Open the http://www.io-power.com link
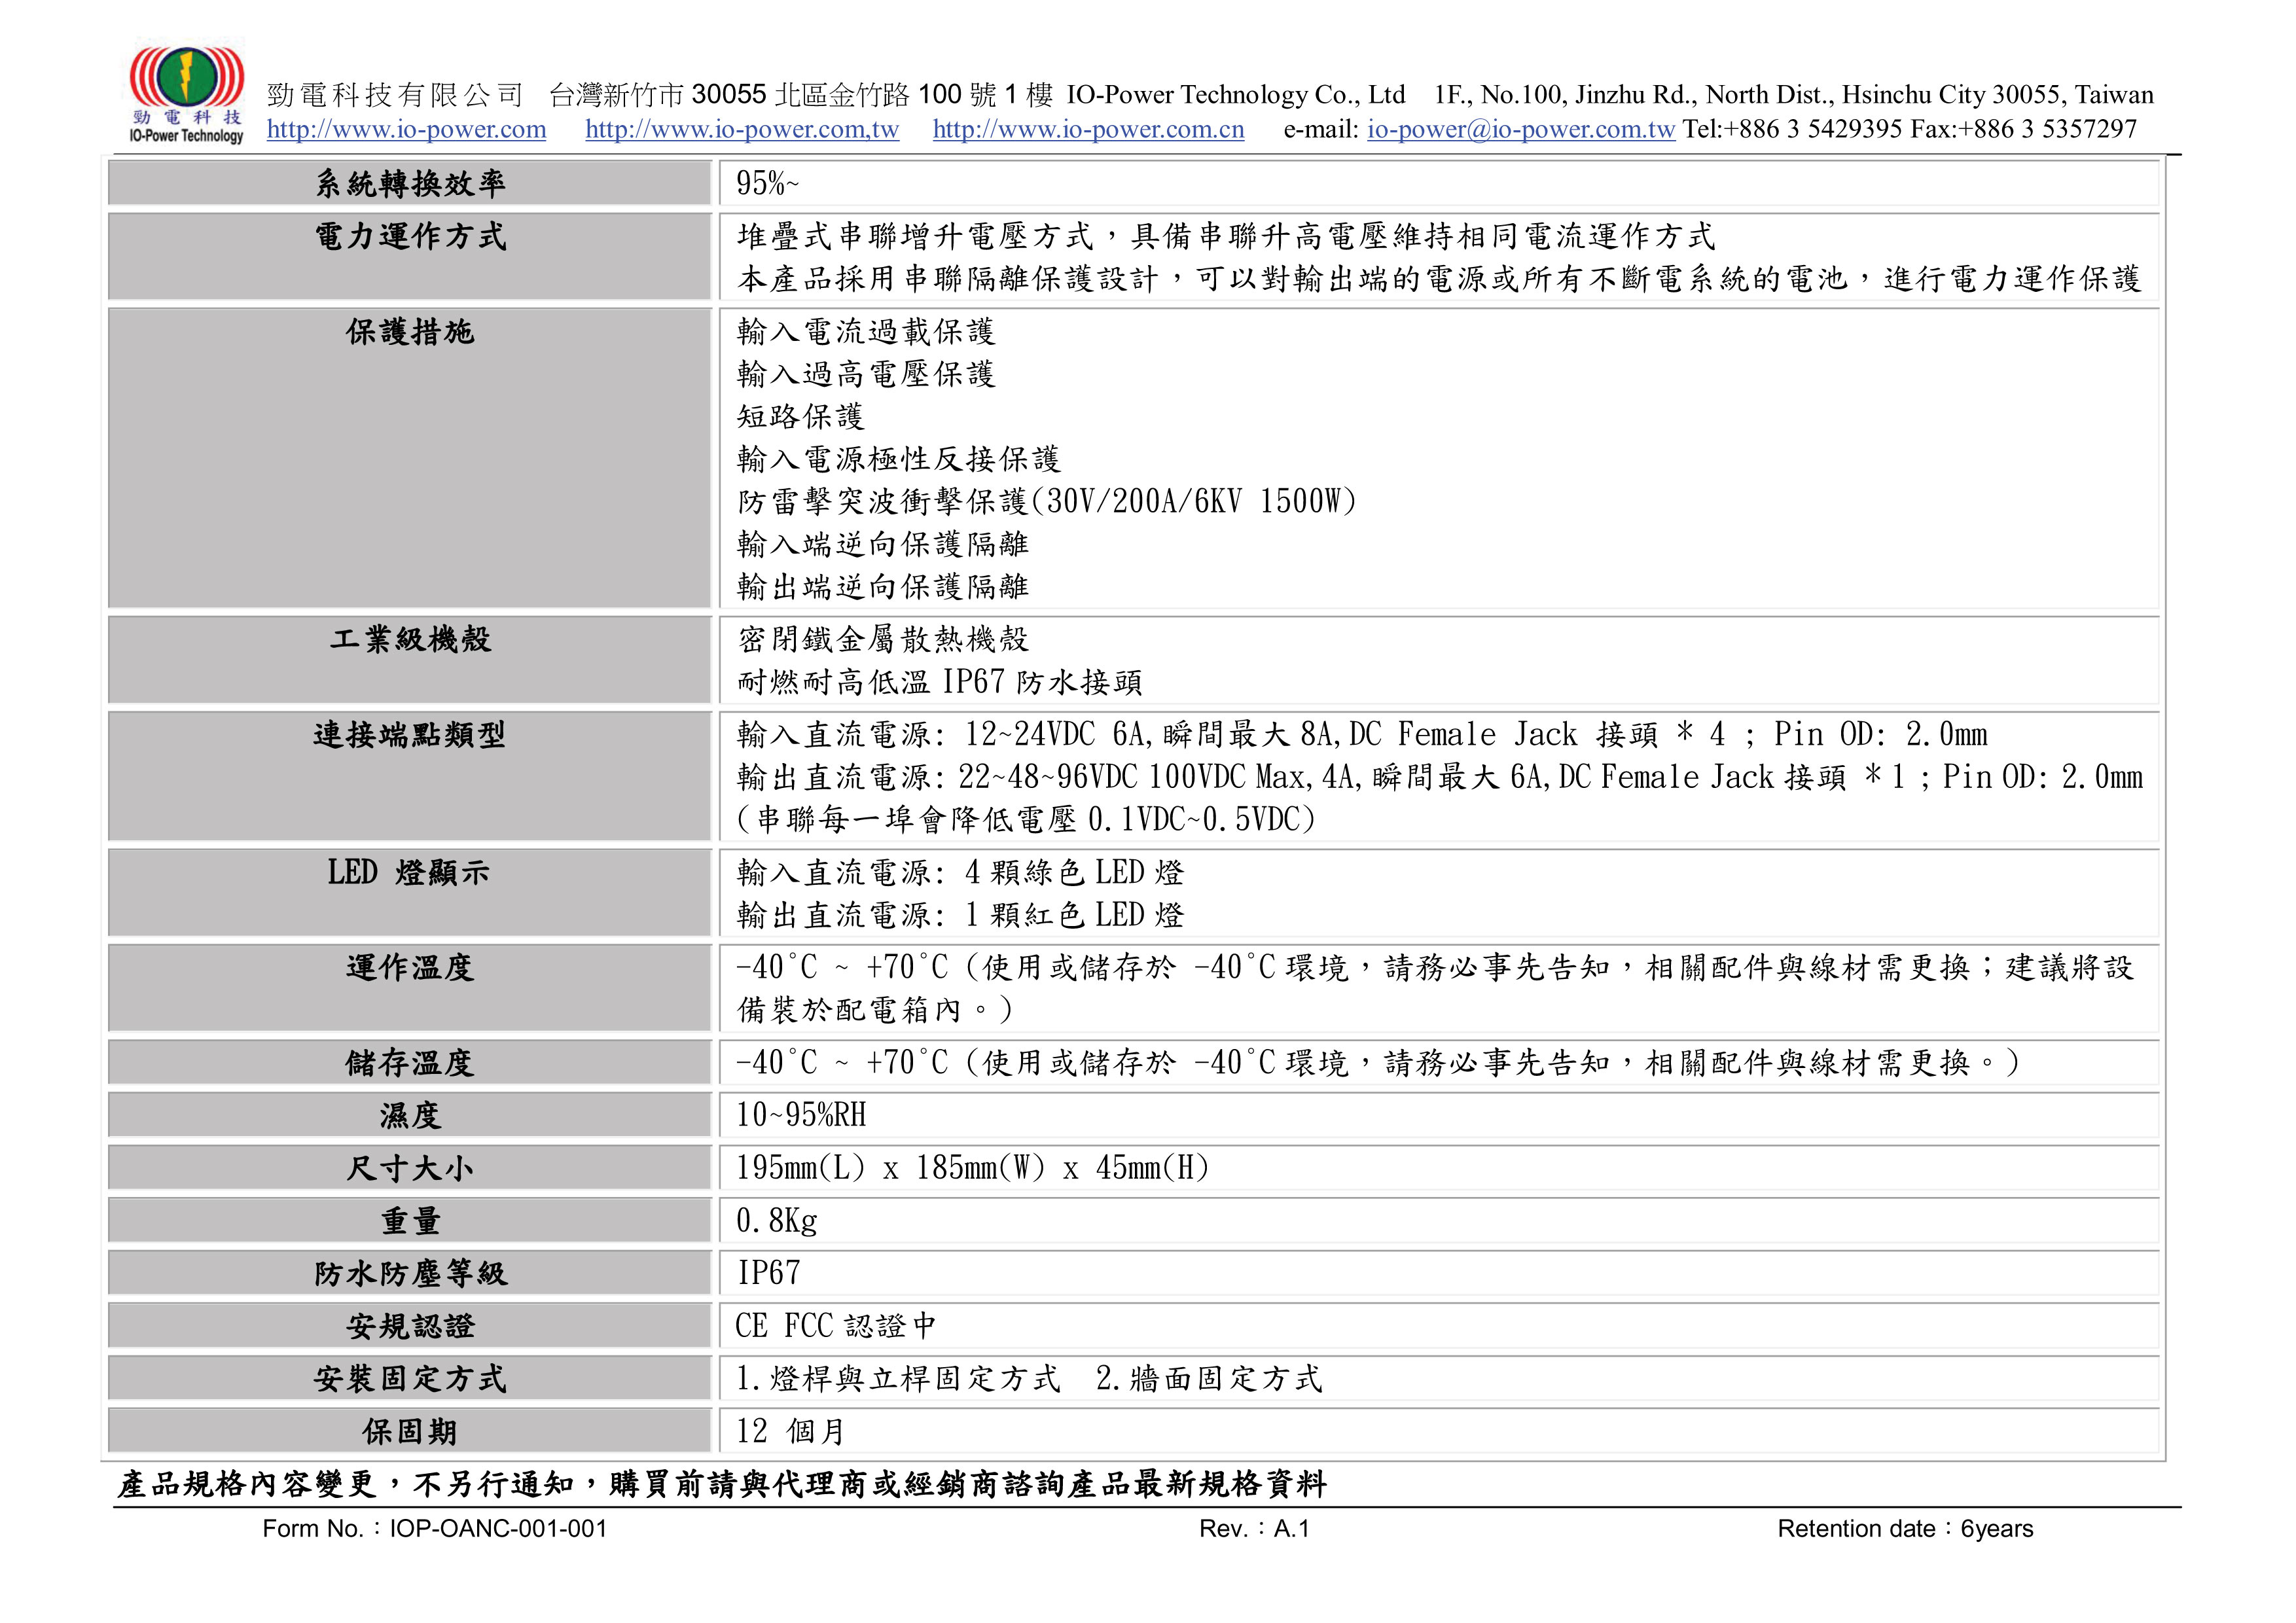 pos(406,129)
